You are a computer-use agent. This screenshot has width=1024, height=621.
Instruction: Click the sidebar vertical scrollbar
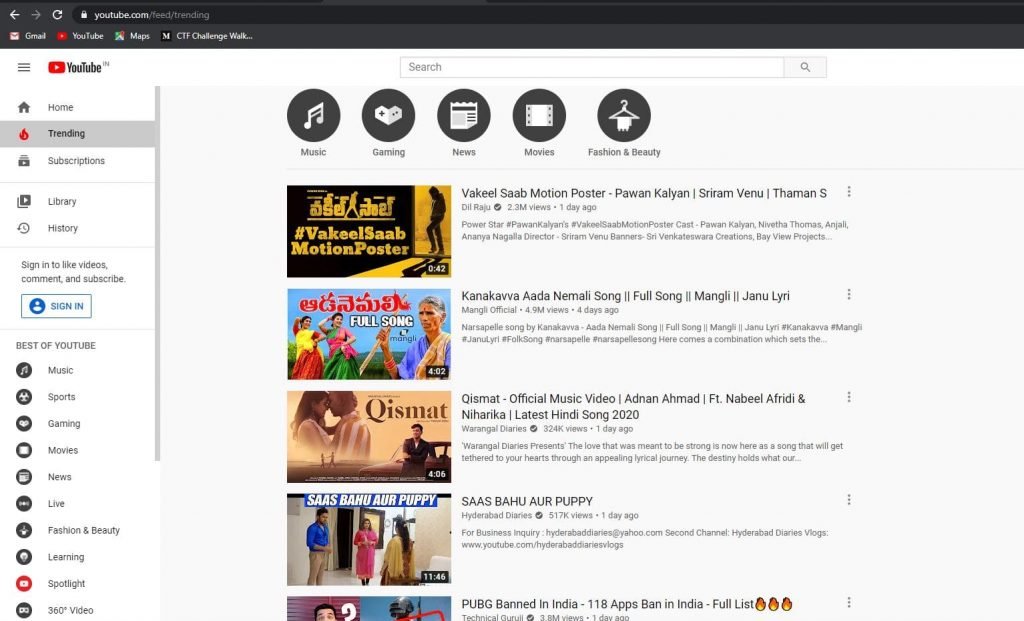pos(157,273)
